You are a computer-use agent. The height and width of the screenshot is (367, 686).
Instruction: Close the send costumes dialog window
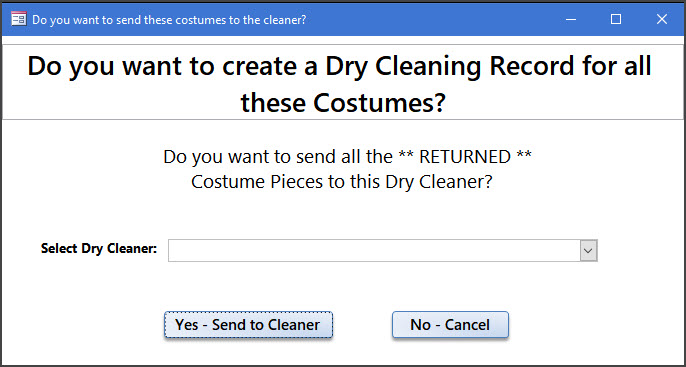click(662, 19)
